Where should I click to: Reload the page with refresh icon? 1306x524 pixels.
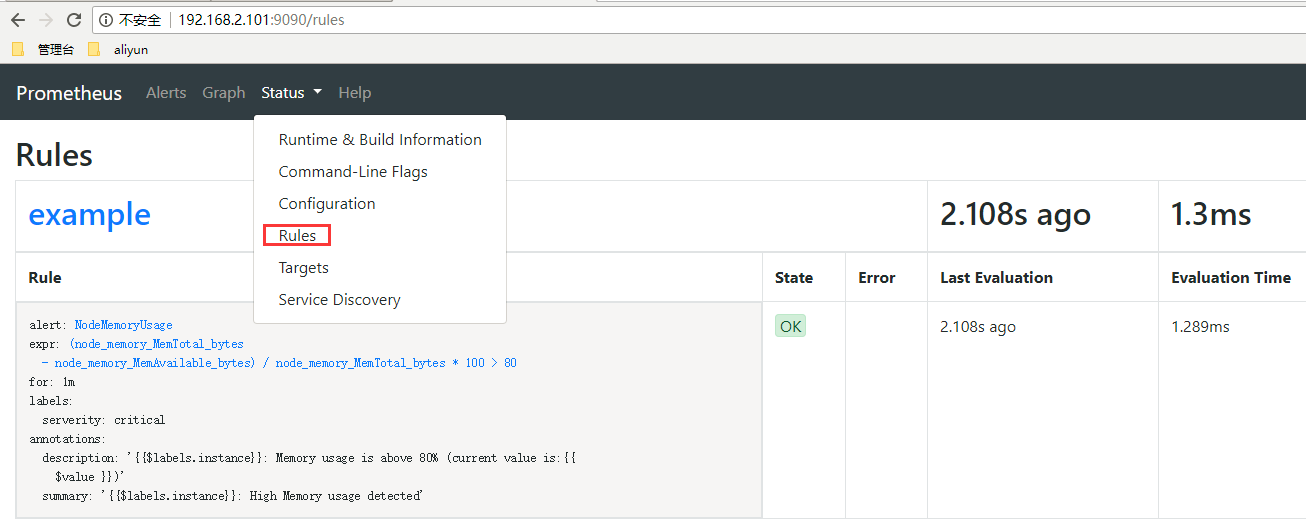(73, 20)
